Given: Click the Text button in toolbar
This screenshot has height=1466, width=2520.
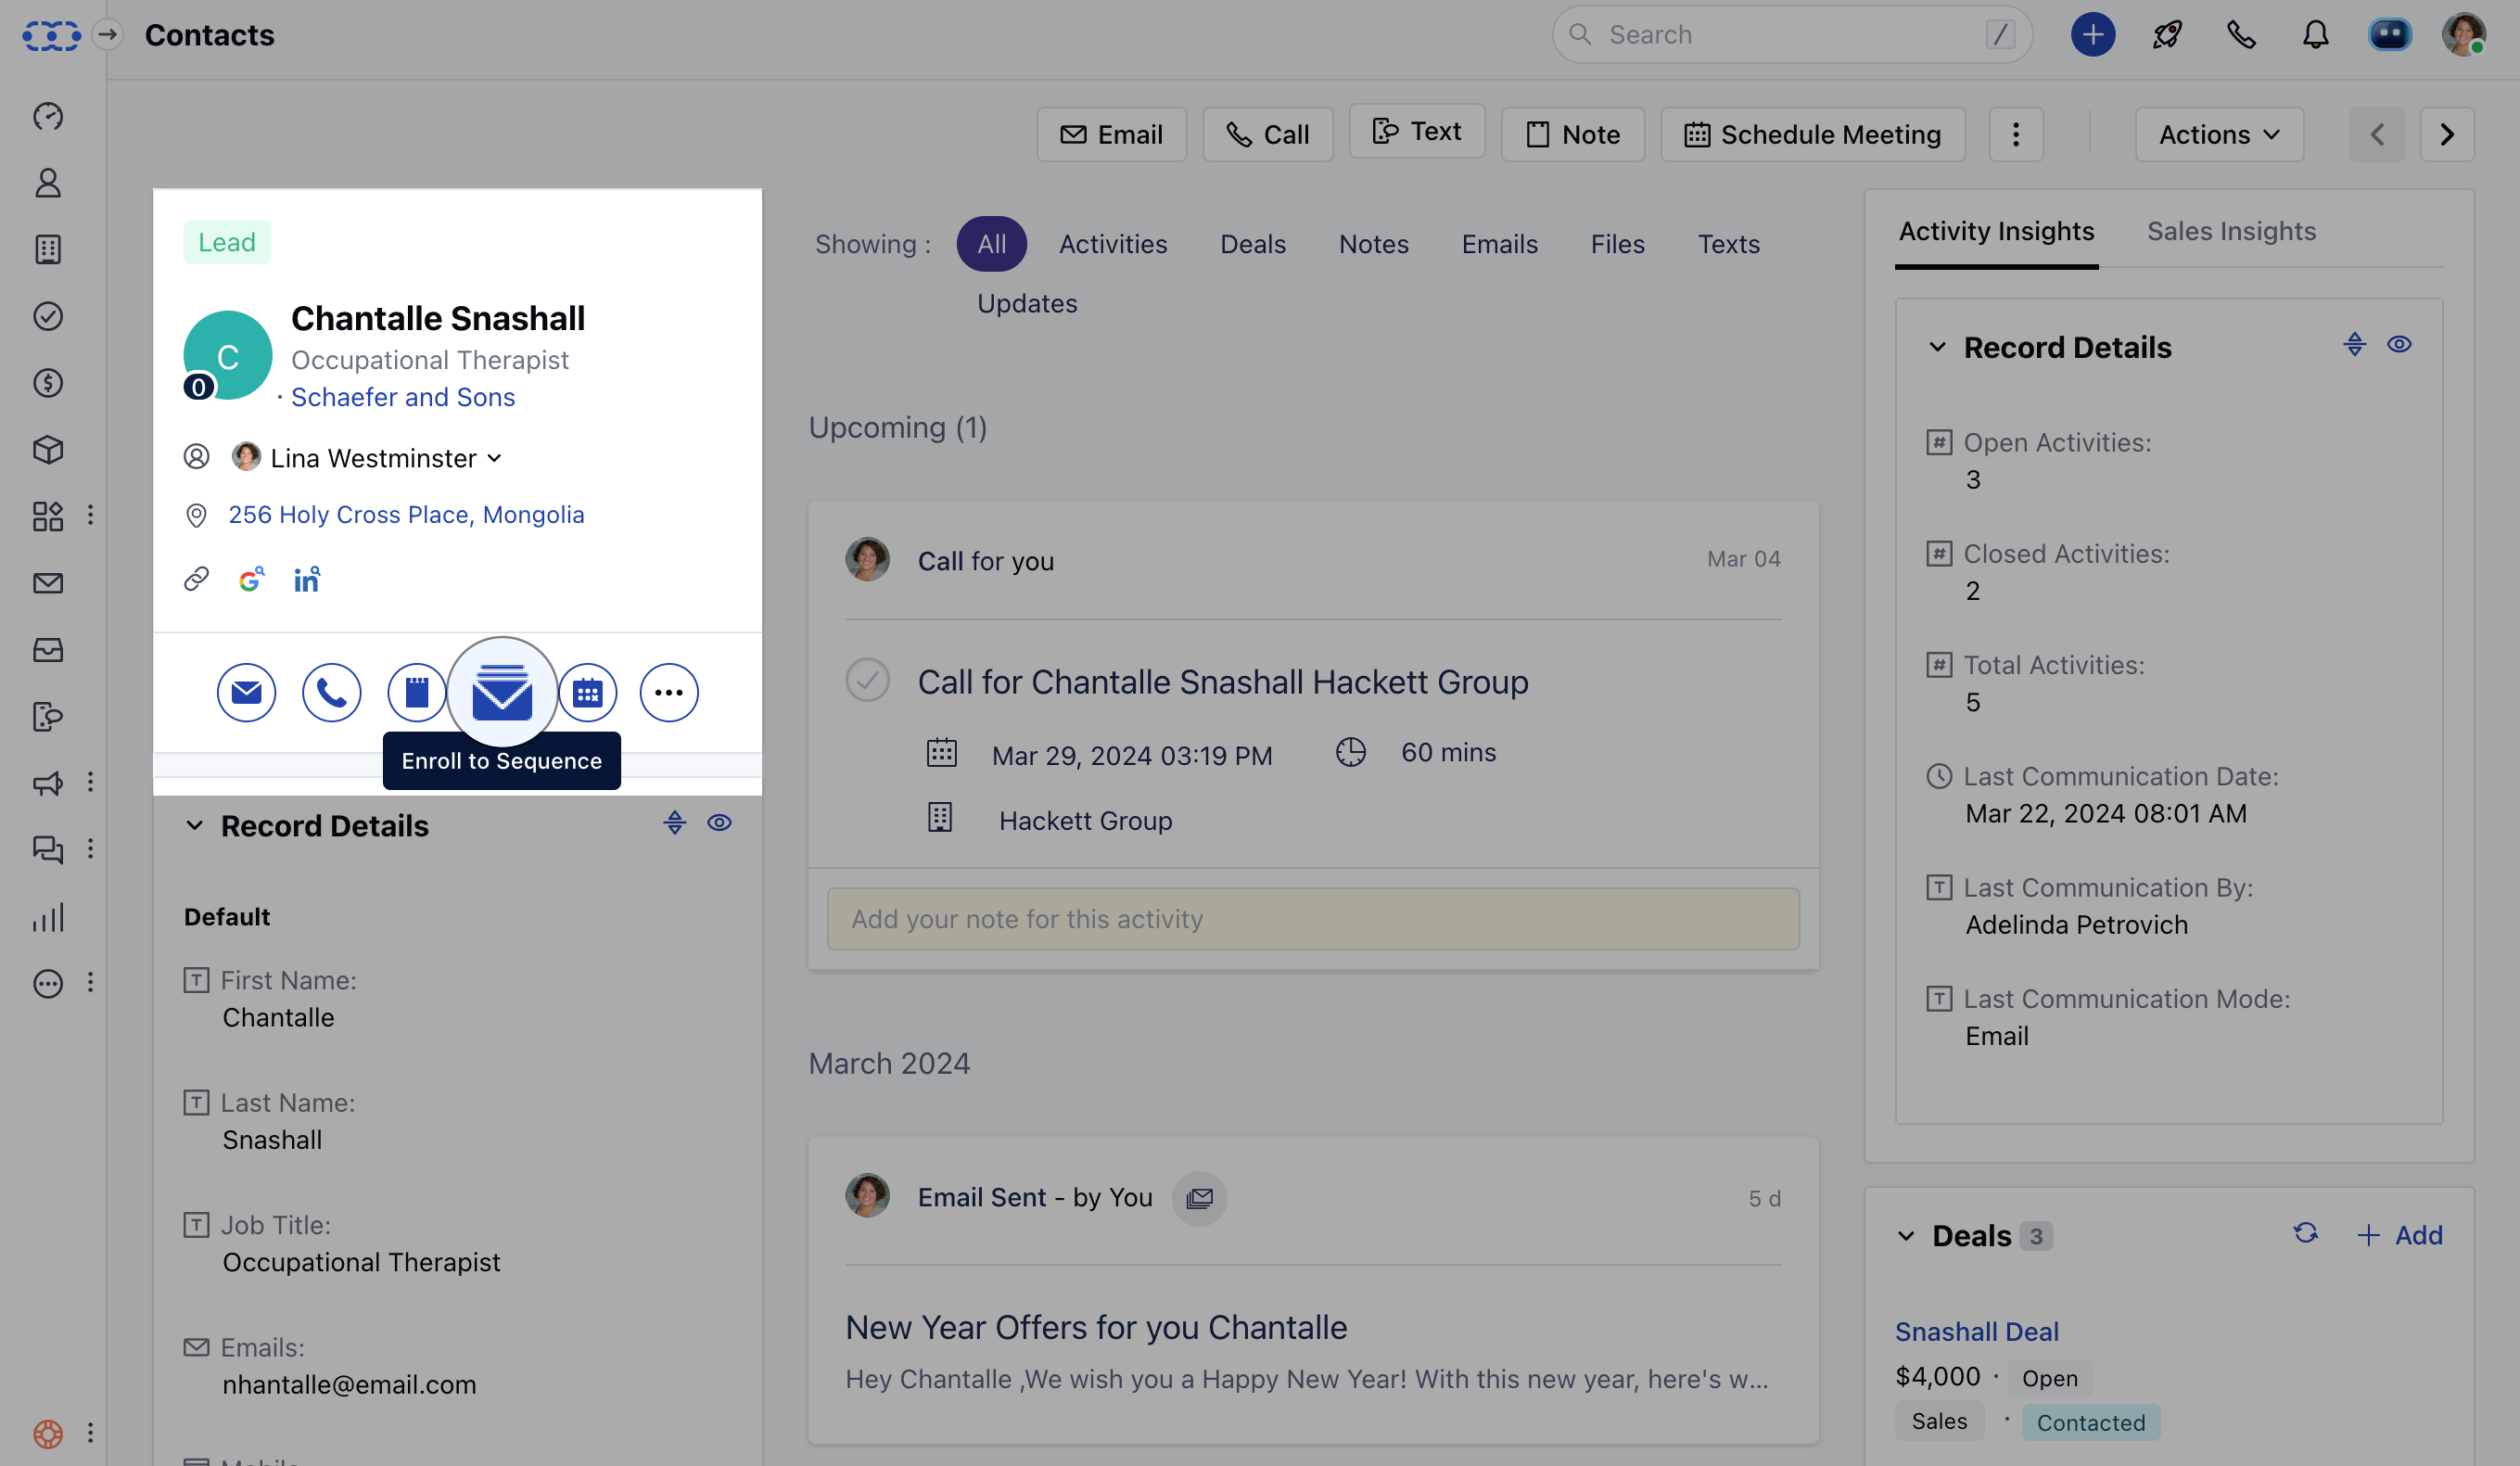Looking at the screenshot, I should tap(1417, 131).
